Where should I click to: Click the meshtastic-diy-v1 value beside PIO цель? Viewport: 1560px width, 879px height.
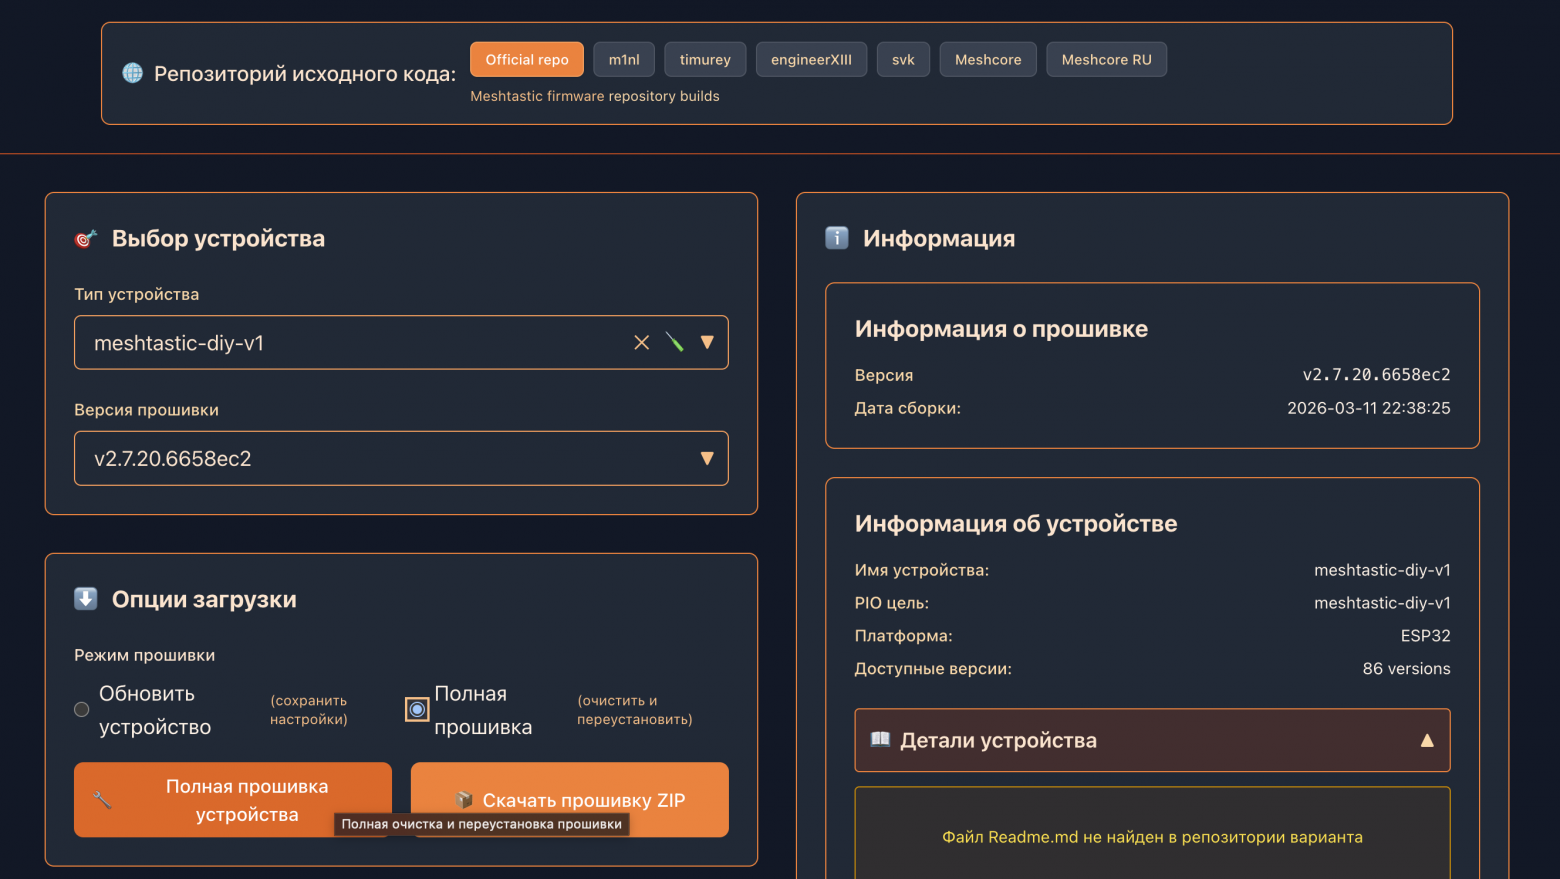(x=1382, y=603)
